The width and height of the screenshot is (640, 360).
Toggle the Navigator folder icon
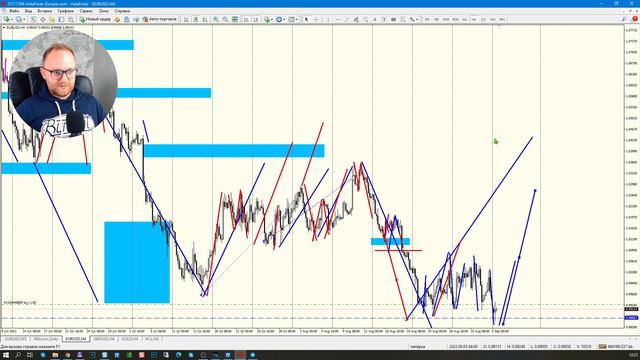coord(52,19)
